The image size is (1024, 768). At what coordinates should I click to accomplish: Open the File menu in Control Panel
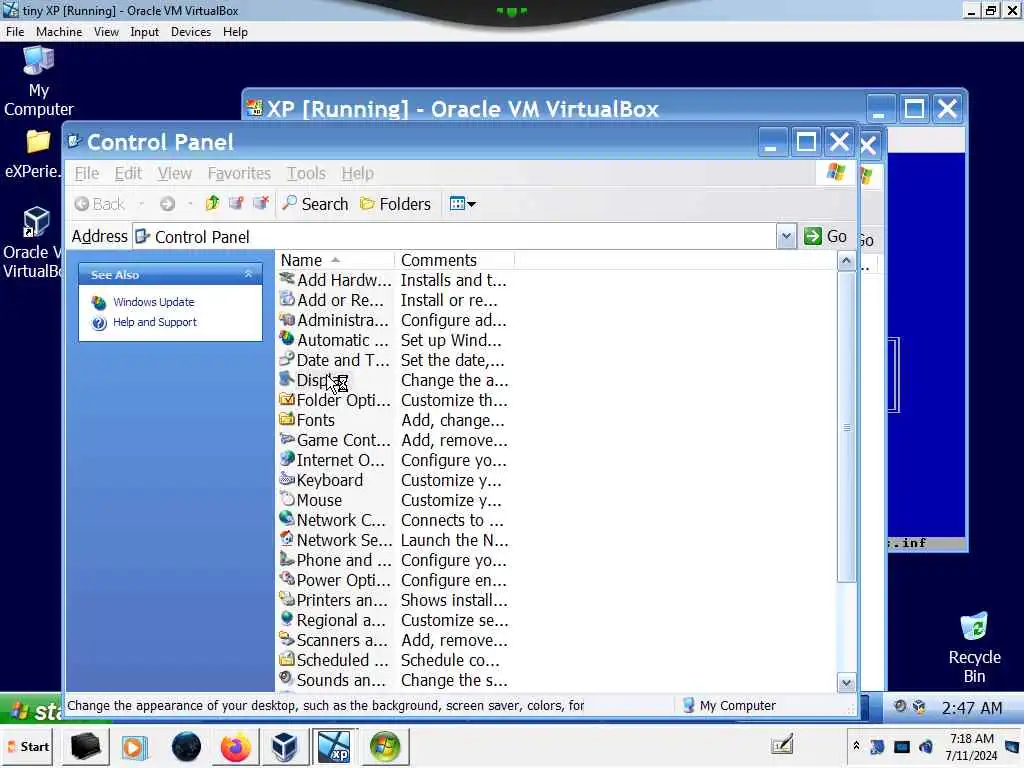point(87,174)
